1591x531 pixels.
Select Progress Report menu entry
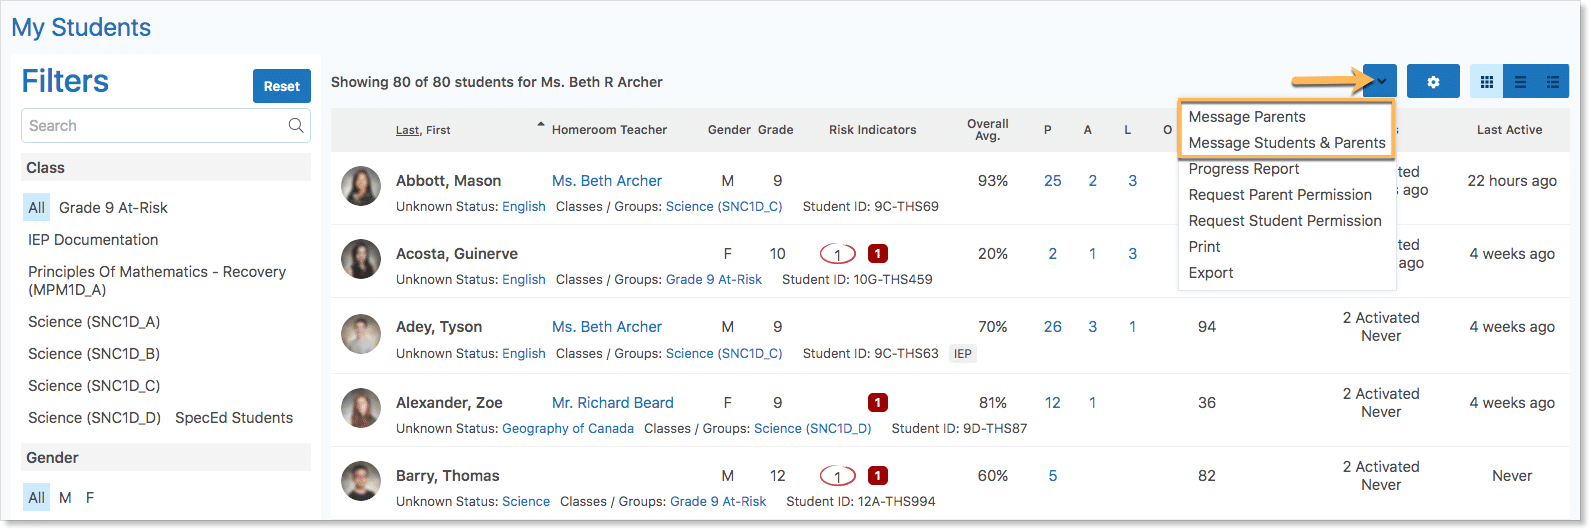coord(1244,169)
